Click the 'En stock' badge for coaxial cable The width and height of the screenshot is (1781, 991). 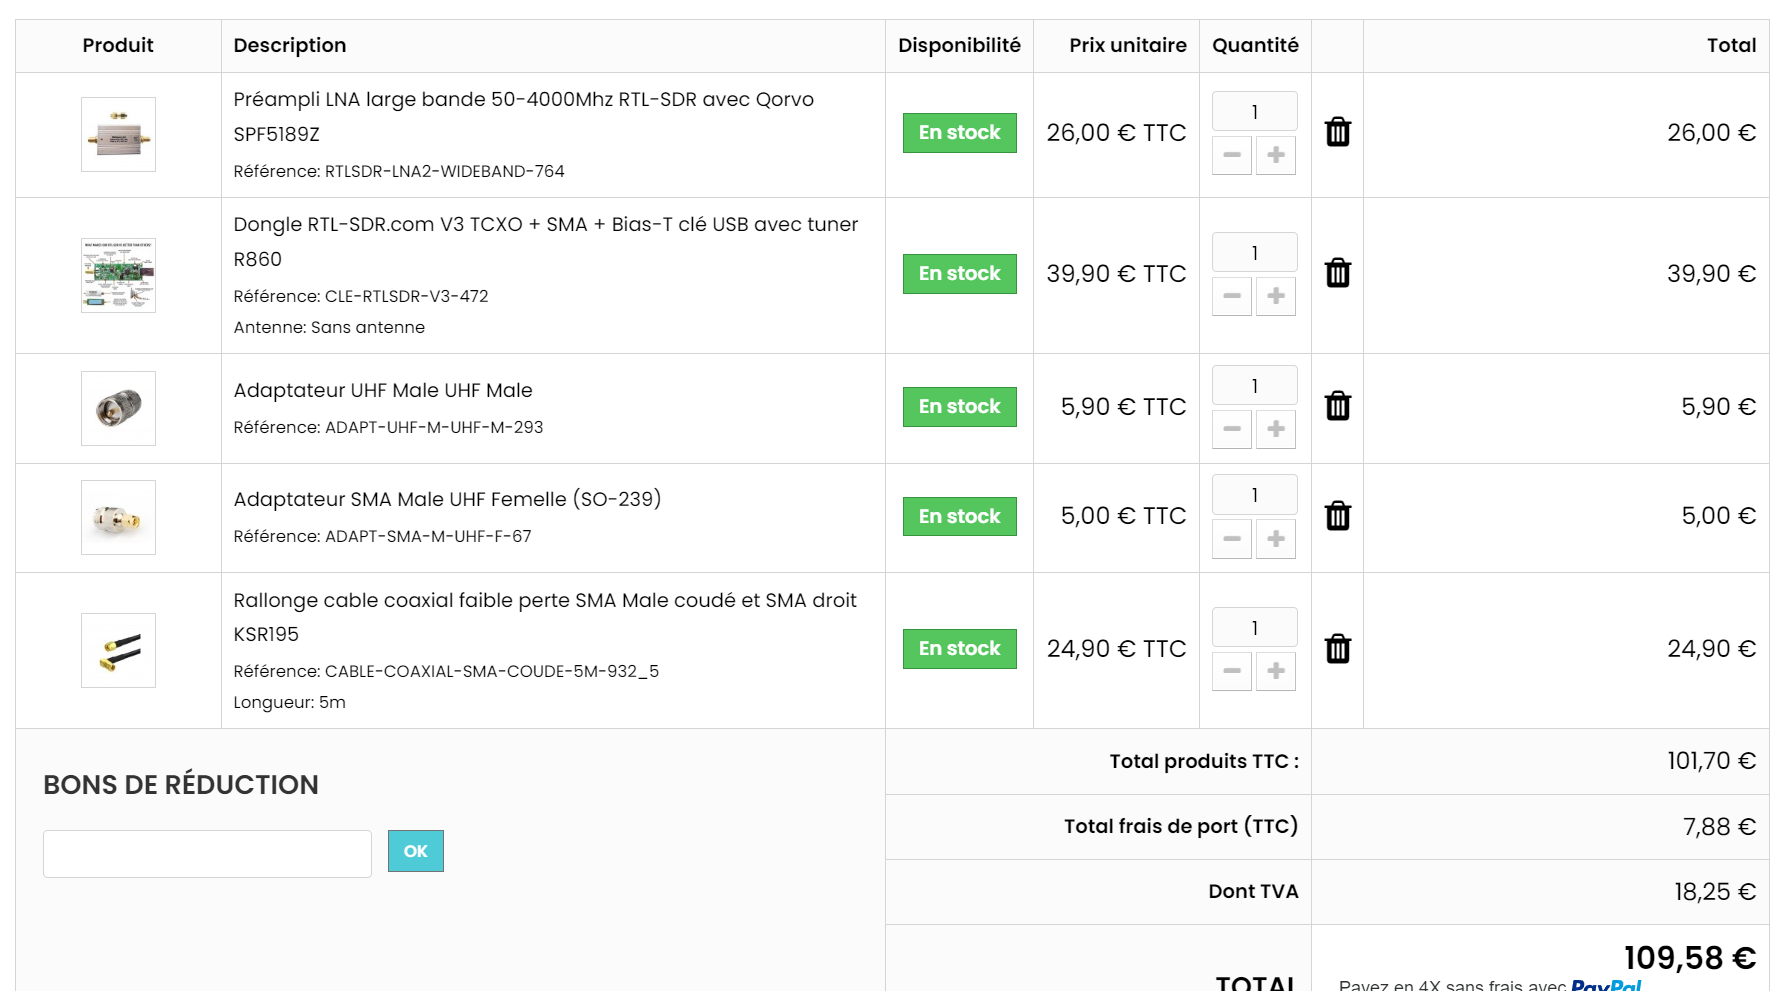coord(960,649)
